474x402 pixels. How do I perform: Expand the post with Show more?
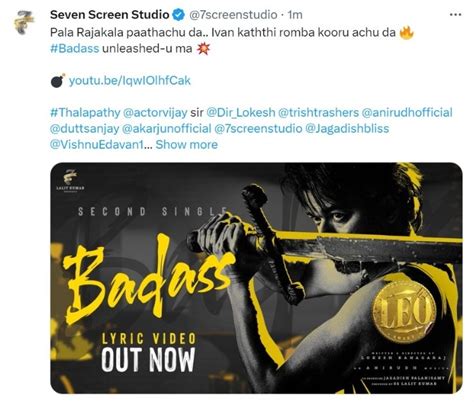tap(187, 144)
